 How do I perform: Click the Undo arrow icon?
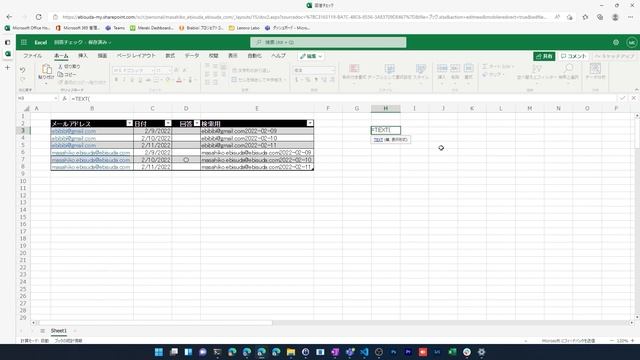[22, 70]
